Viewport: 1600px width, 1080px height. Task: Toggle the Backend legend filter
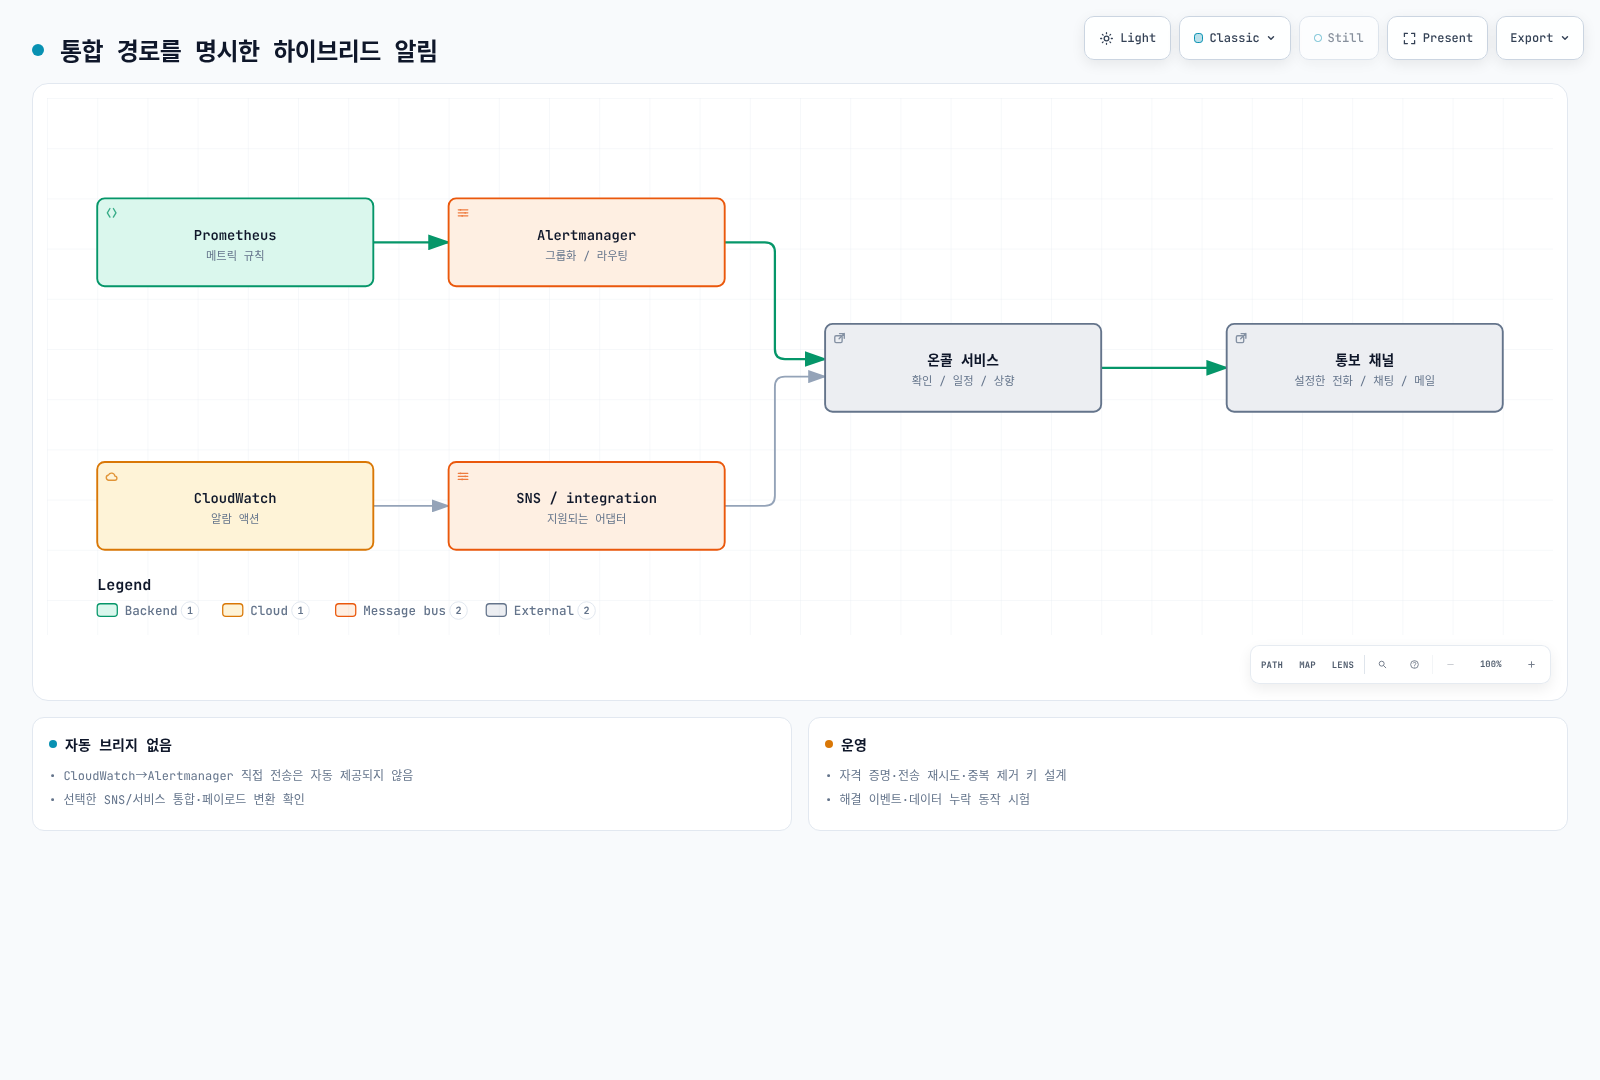(148, 611)
